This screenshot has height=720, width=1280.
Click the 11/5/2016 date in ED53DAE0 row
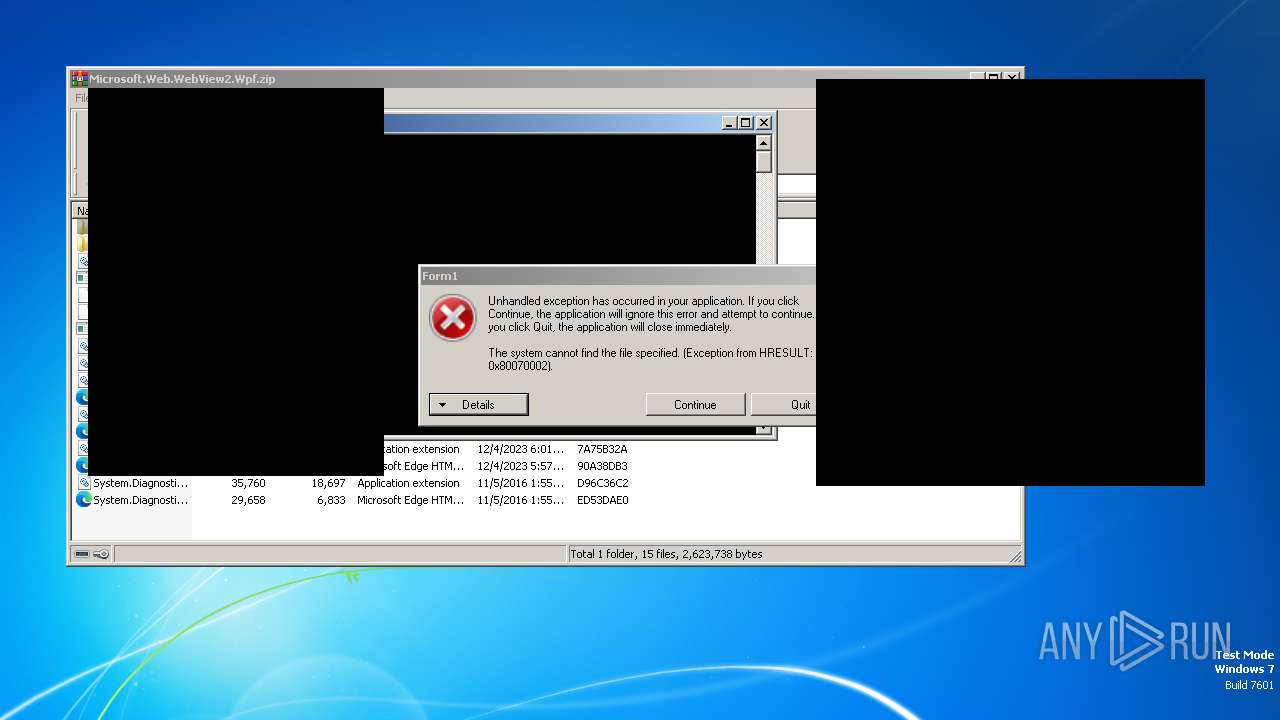tap(520, 500)
